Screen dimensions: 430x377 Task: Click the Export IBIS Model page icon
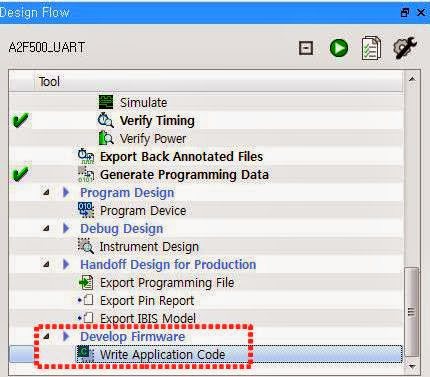(x=86, y=318)
